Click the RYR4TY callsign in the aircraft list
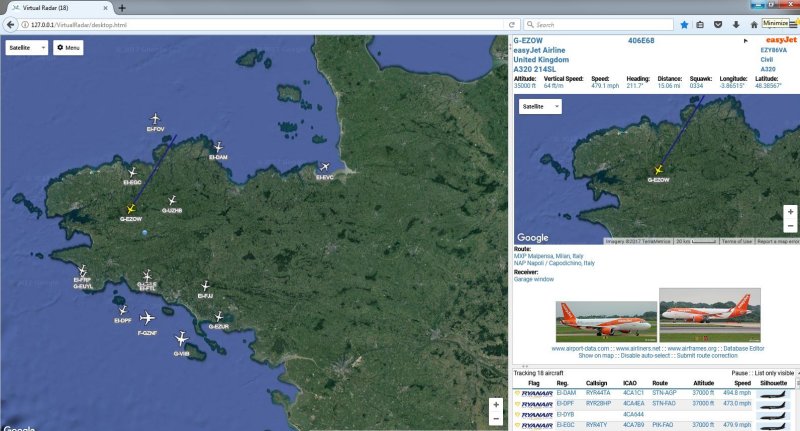Screen dimensions: 800x431 click(596, 424)
